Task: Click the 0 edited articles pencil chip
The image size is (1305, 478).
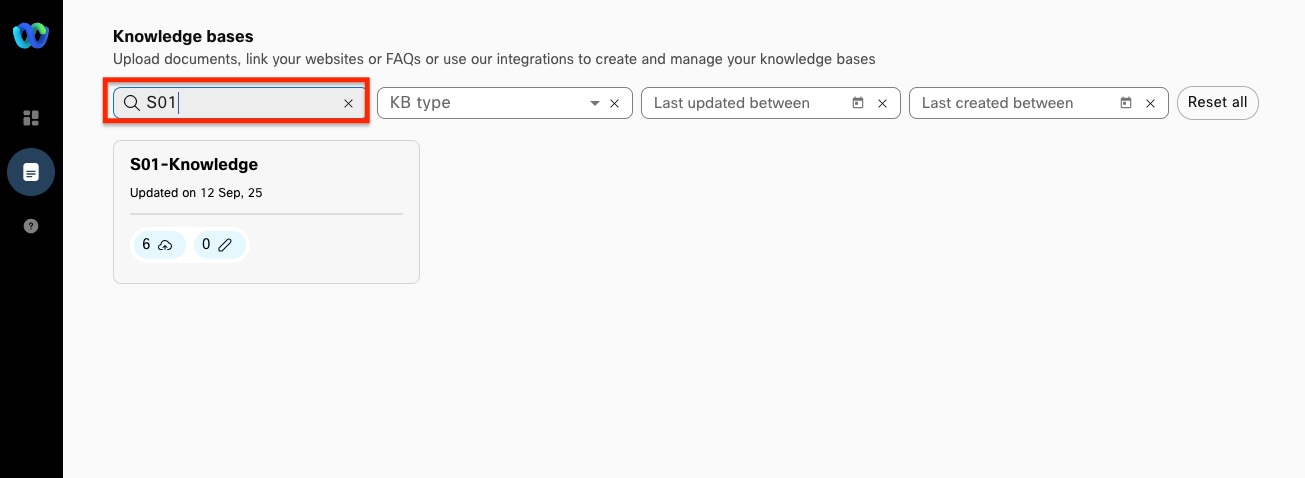Action: [x=219, y=244]
